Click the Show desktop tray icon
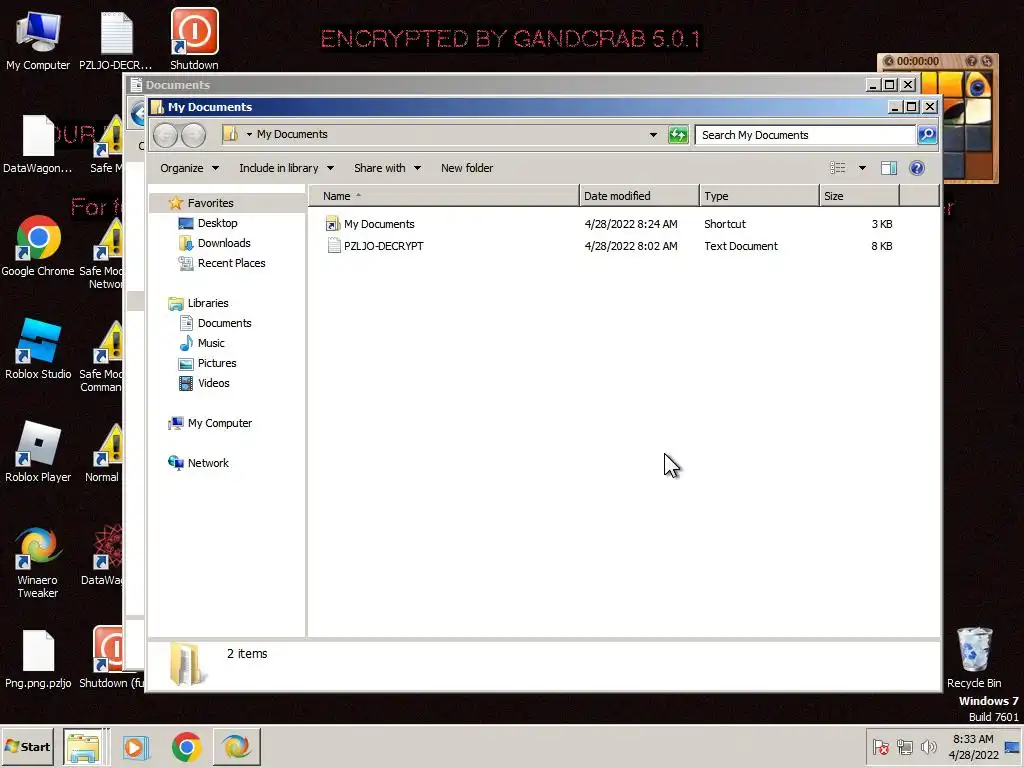 click(x=1012, y=746)
